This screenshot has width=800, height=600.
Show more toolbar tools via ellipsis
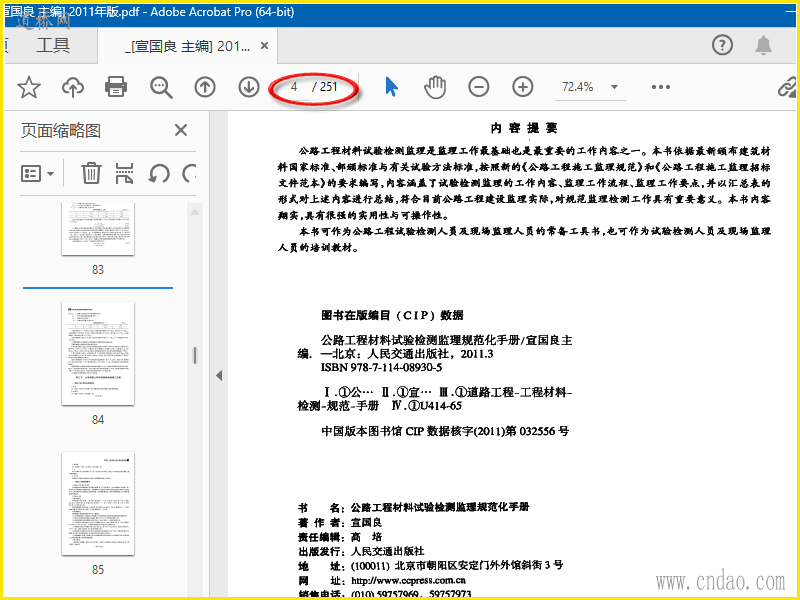coord(661,87)
